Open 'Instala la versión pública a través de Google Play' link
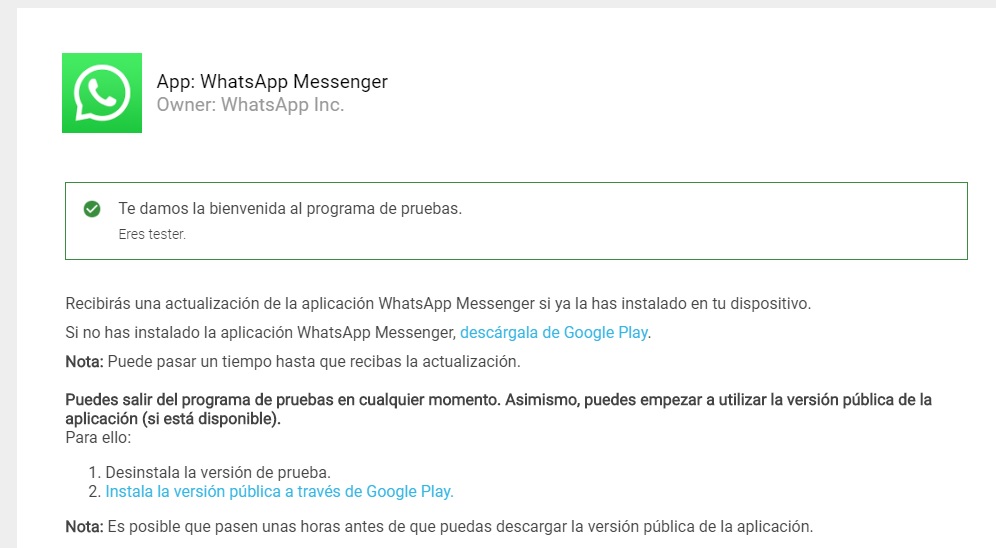The image size is (996, 548). 279,491
